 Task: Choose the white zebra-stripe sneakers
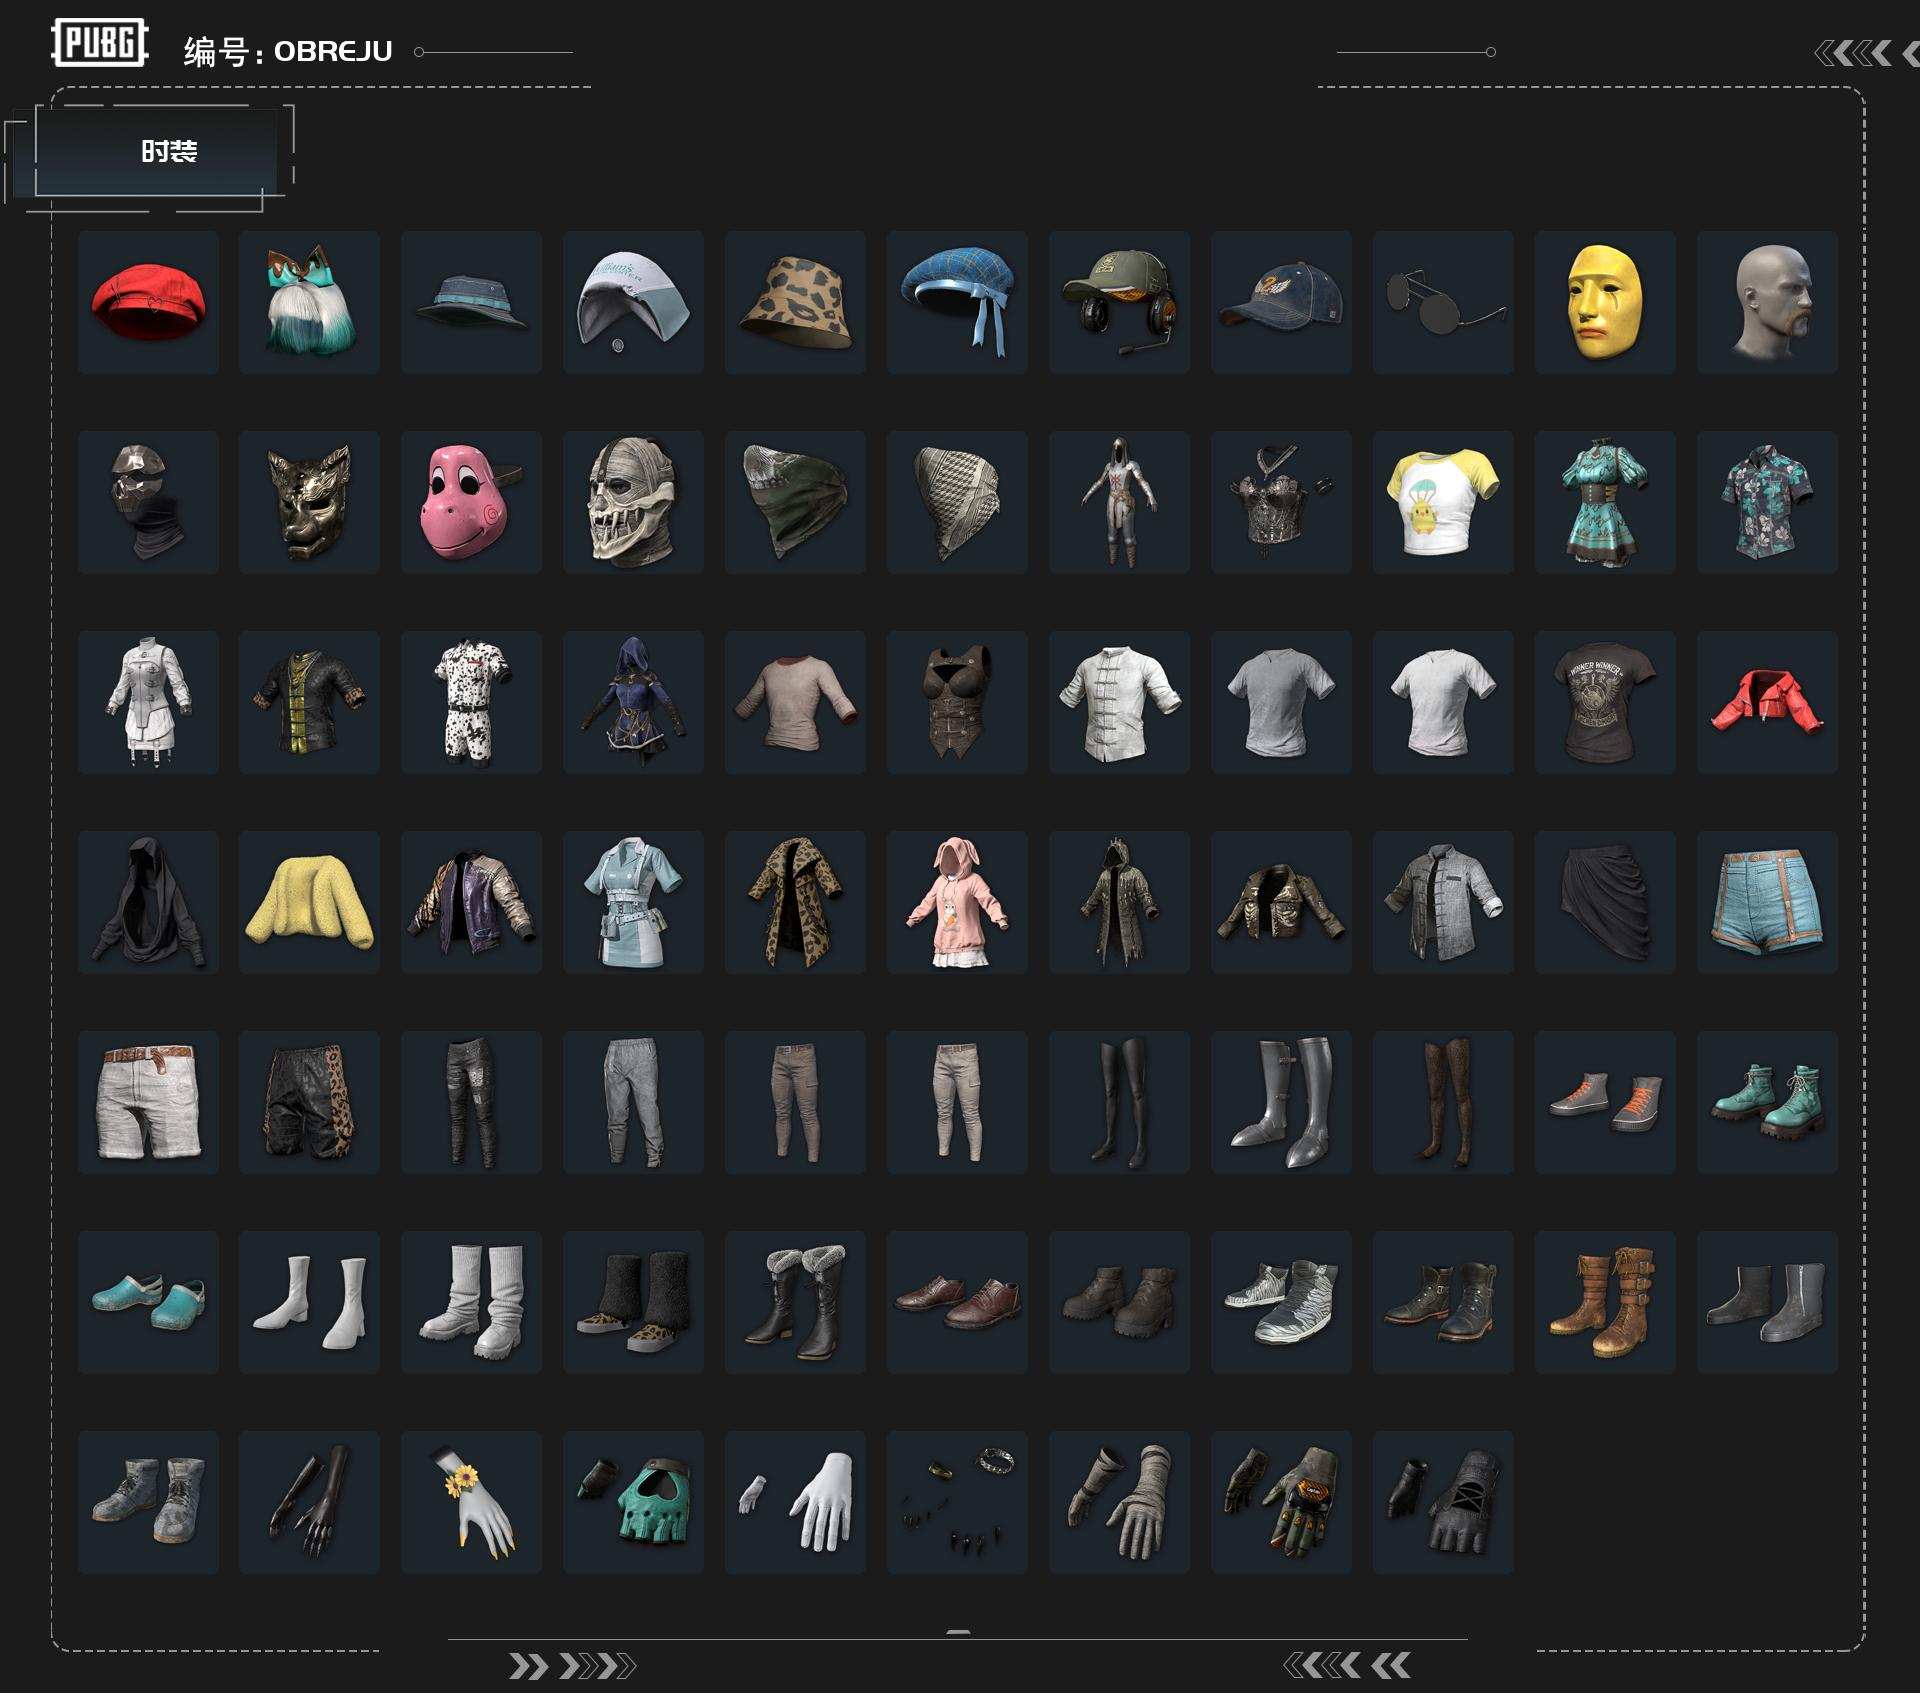1281,1302
